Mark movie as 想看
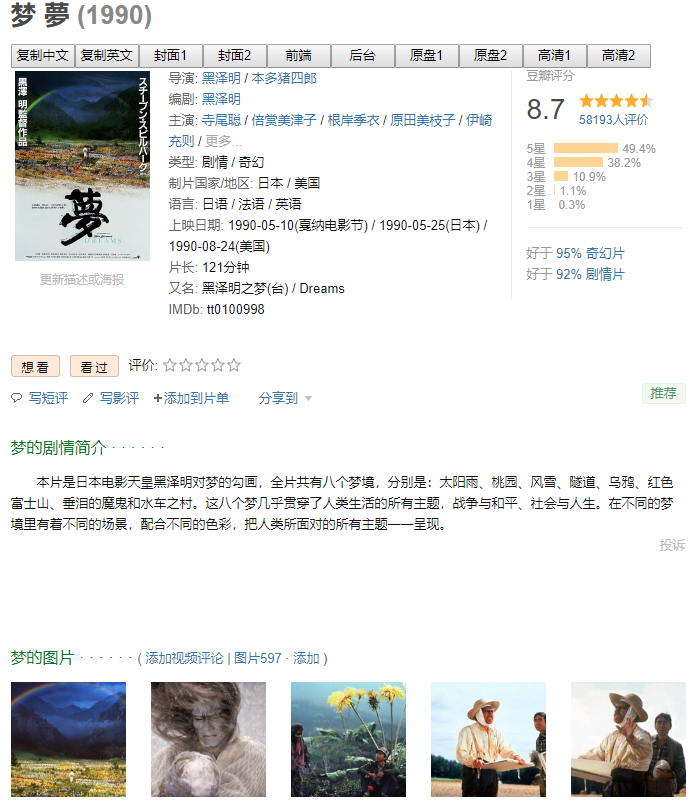Viewport: 694px width, 807px height. coord(36,366)
